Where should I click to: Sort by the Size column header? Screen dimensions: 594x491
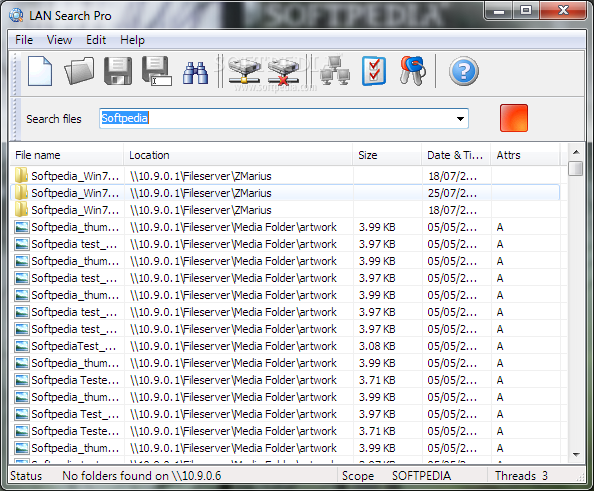(x=387, y=155)
